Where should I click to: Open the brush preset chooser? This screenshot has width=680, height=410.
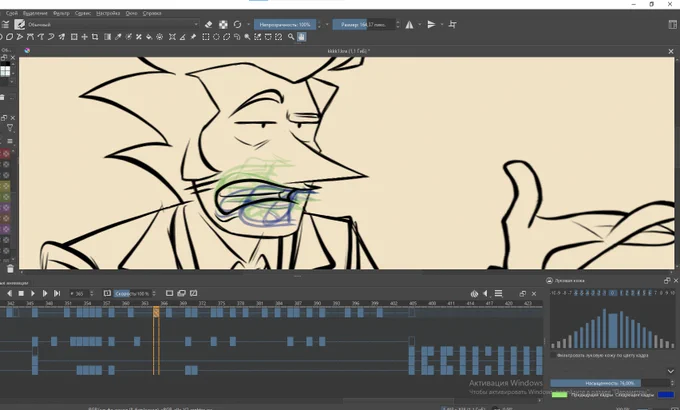click(x=20, y=25)
